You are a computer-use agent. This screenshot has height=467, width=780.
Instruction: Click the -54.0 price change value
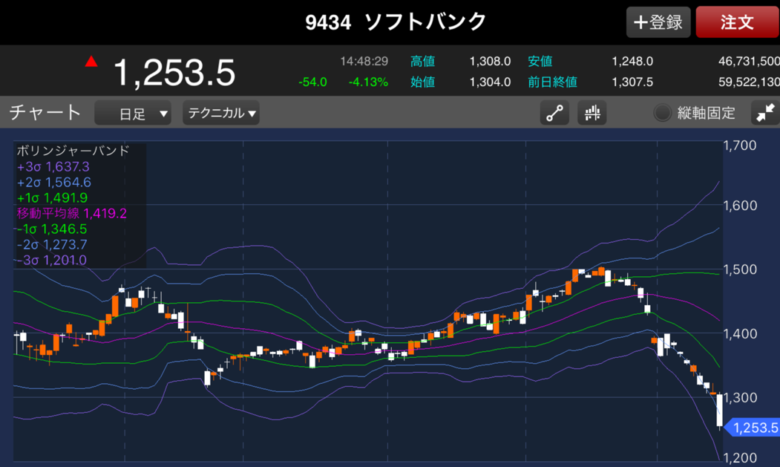[312, 82]
